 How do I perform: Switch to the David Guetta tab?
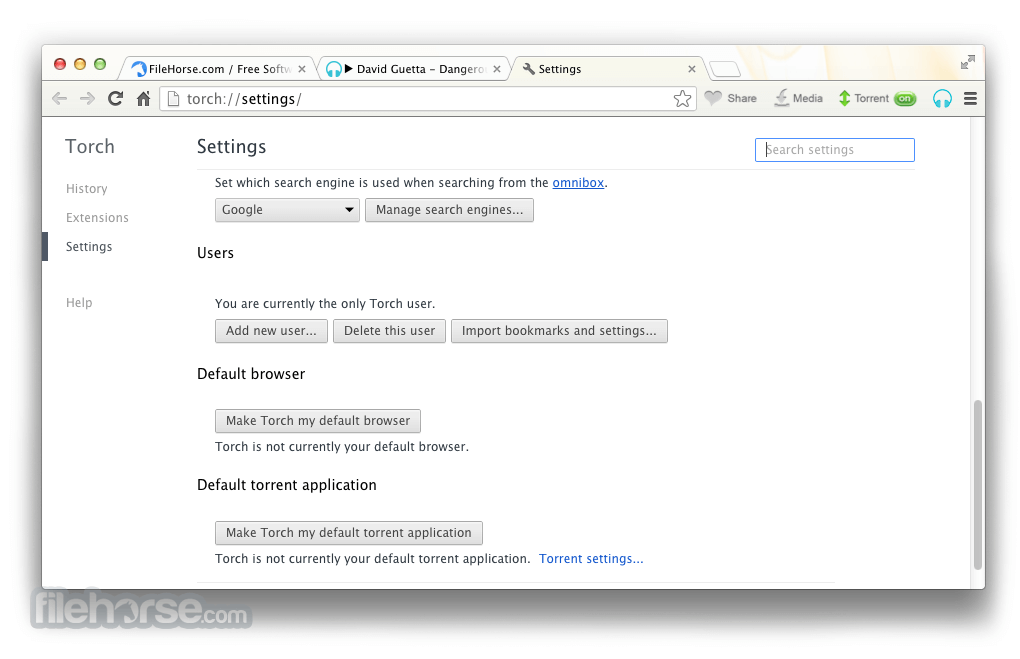[414, 69]
